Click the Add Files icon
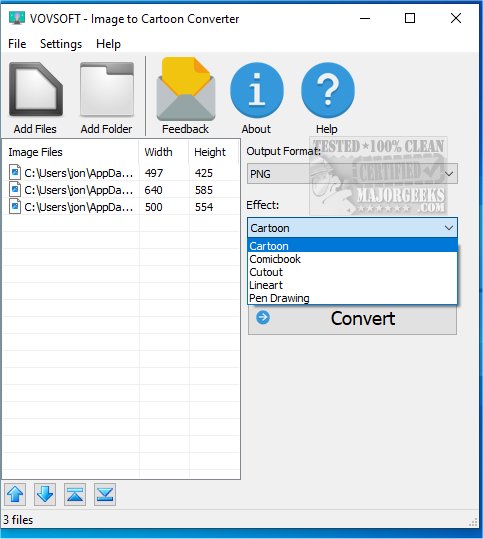The image size is (483, 539). [35, 89]
